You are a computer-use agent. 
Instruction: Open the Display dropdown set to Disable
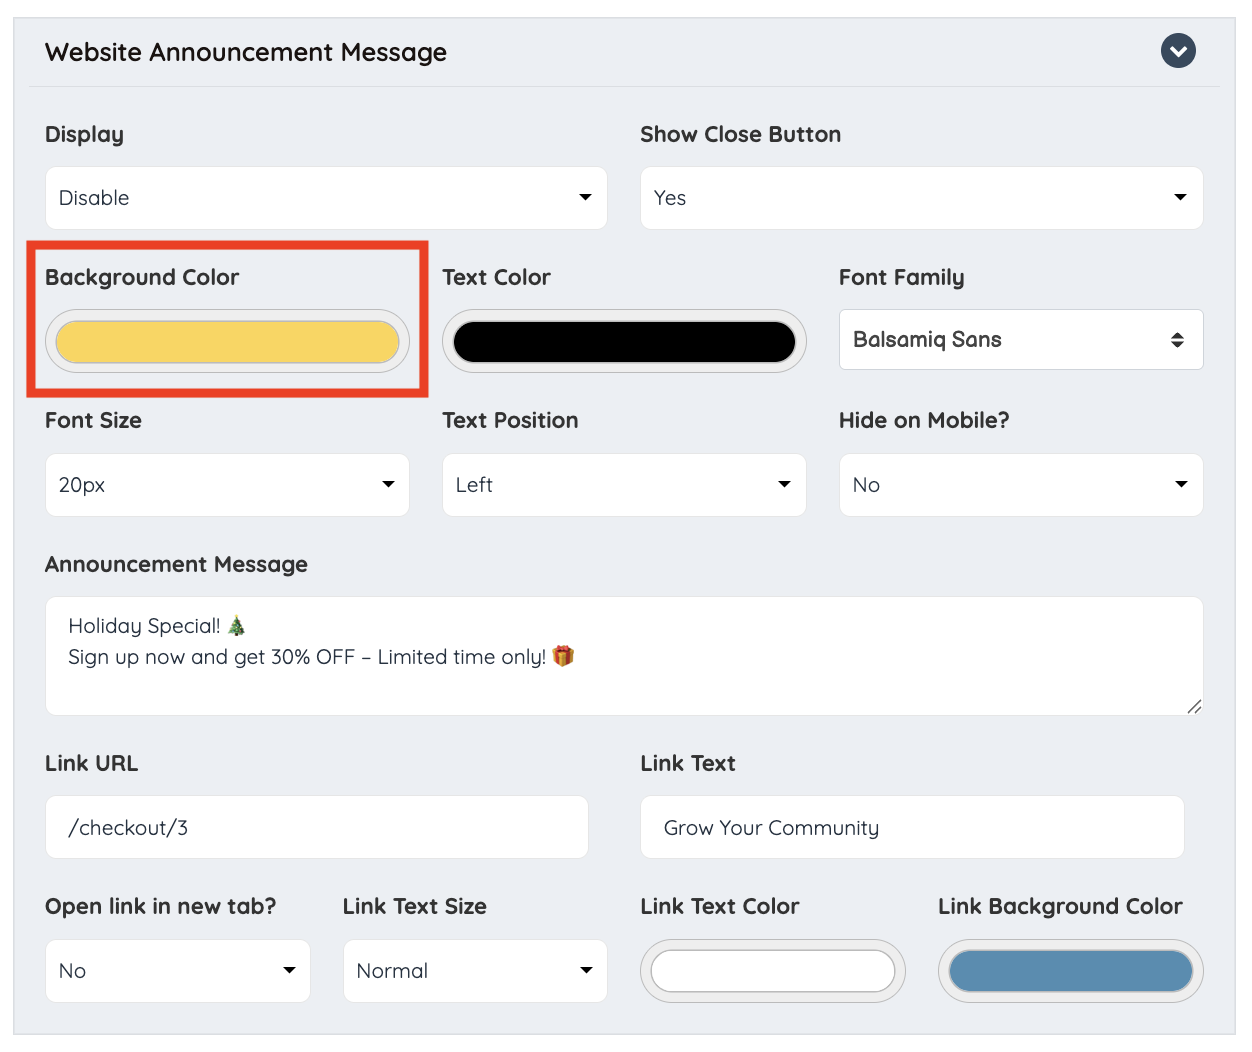326,198
